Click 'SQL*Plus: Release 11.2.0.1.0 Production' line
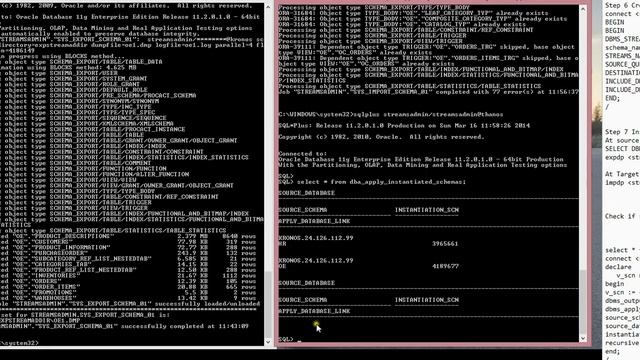The image size is (640, 360). tap(404, 125)
